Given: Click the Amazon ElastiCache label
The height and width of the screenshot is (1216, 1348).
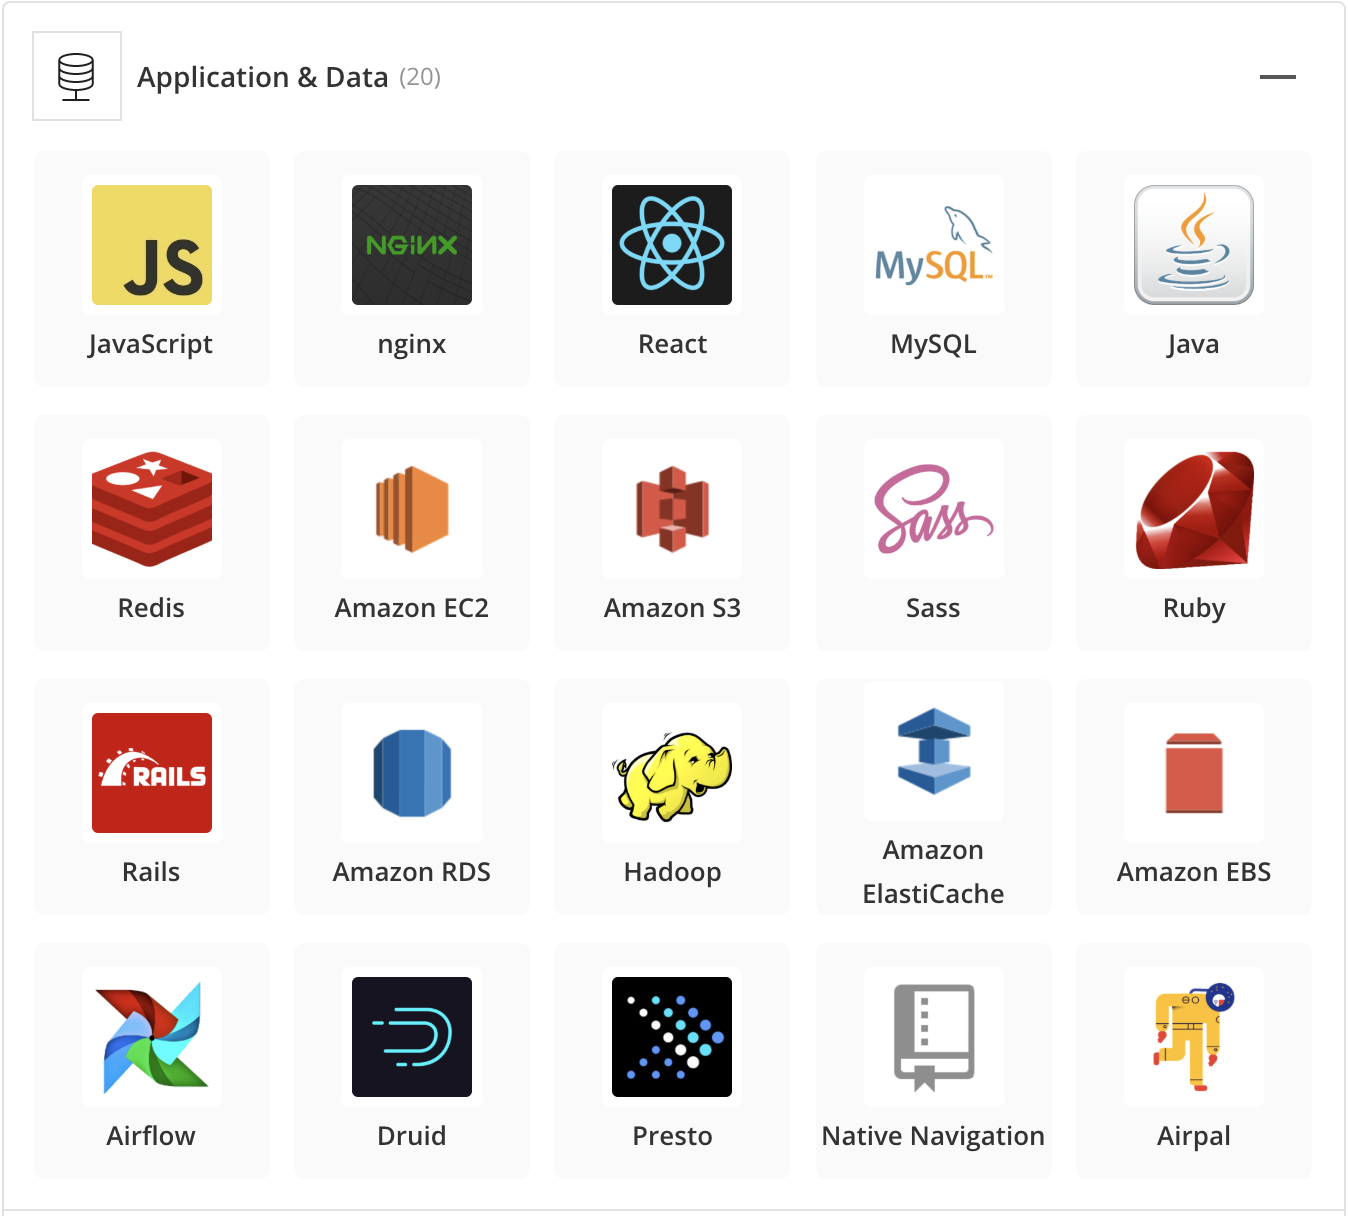Looking at the screenshot, I should pos(934,872).
